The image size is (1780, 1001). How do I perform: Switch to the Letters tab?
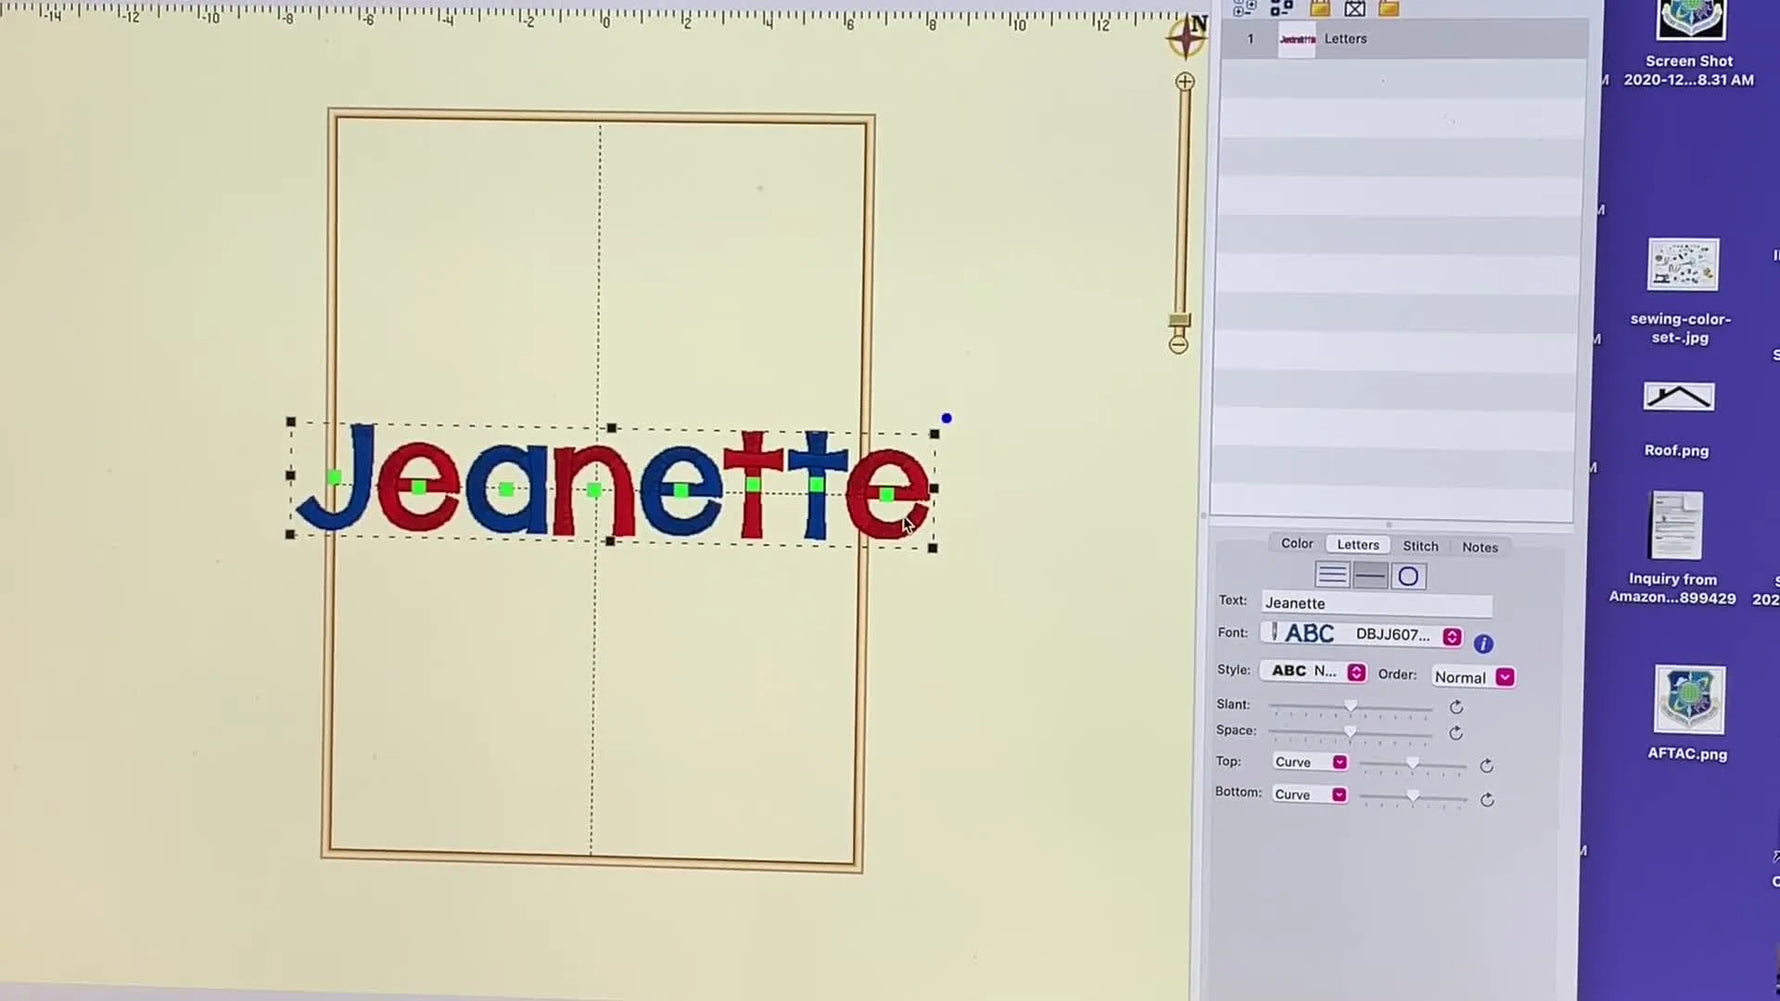[1358, 545]
